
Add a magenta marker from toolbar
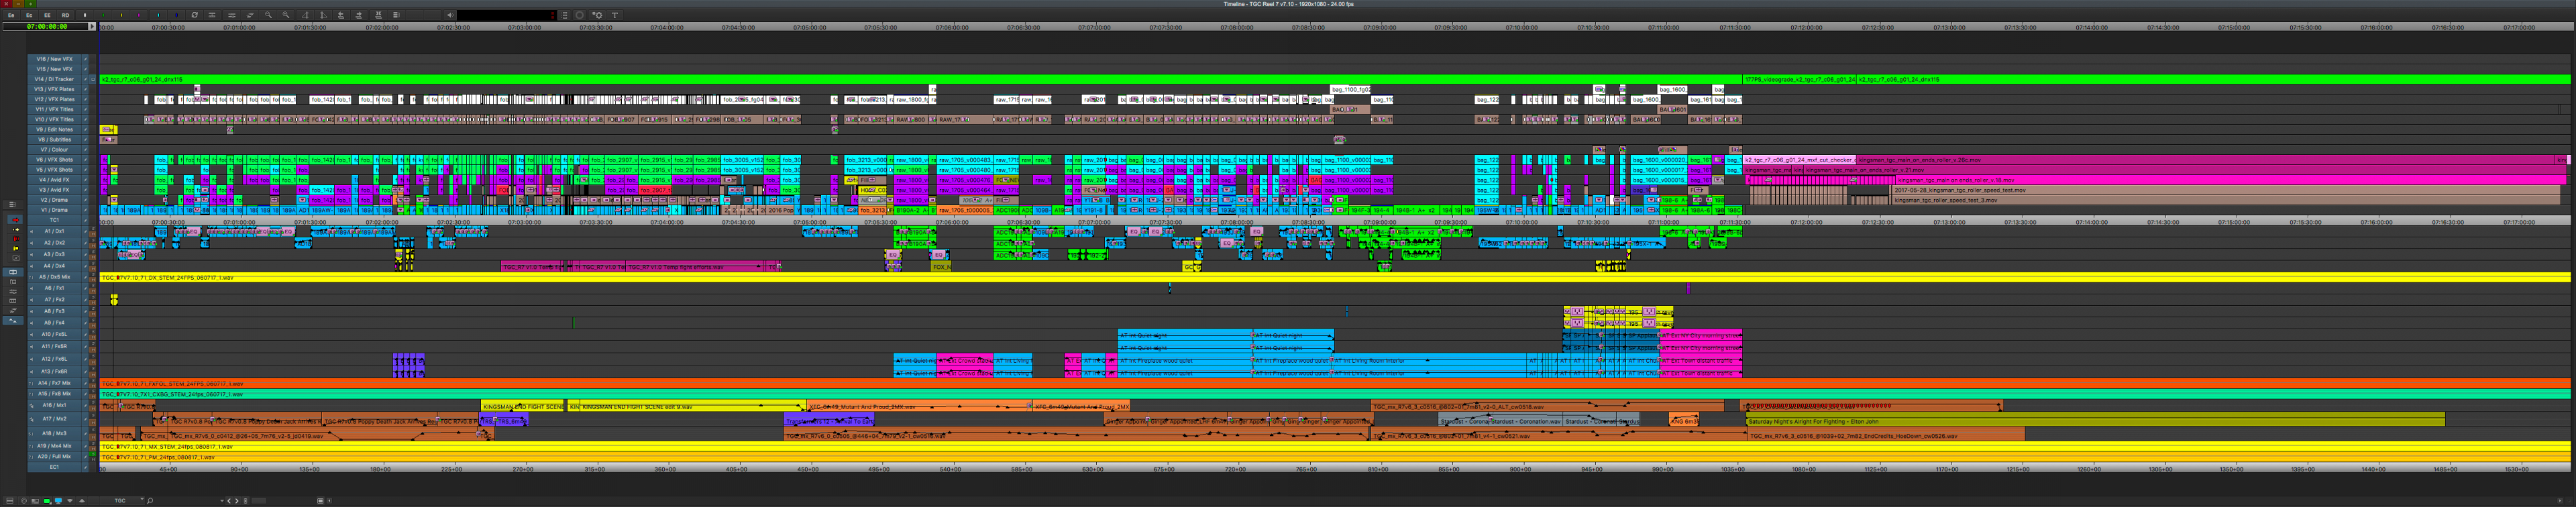[139, 16]
